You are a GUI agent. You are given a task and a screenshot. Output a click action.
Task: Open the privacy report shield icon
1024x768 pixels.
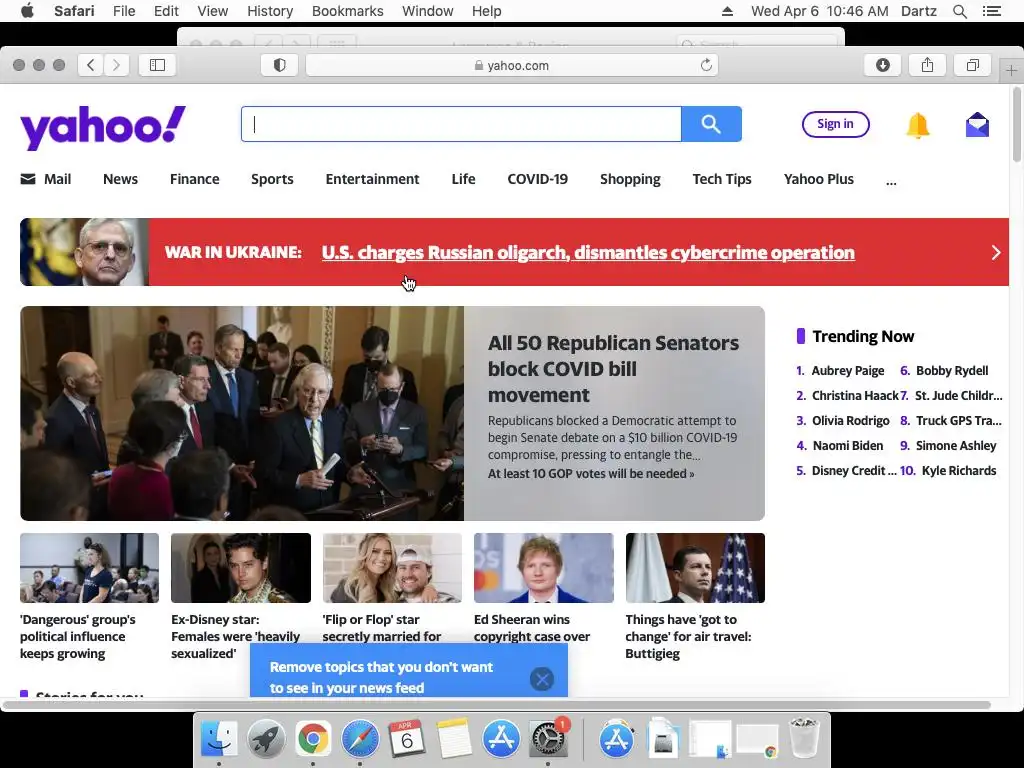click(280, 65)
